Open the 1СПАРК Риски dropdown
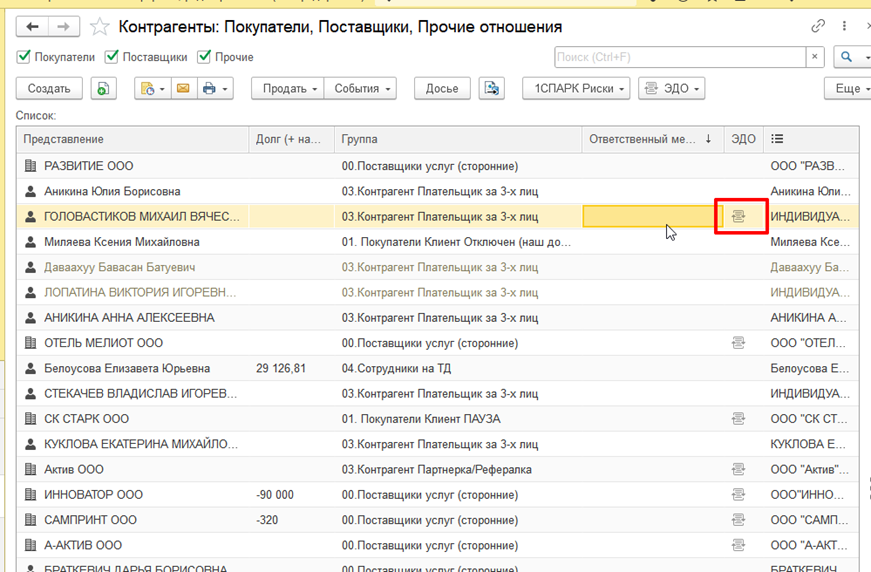 click(x=576, y=88)
